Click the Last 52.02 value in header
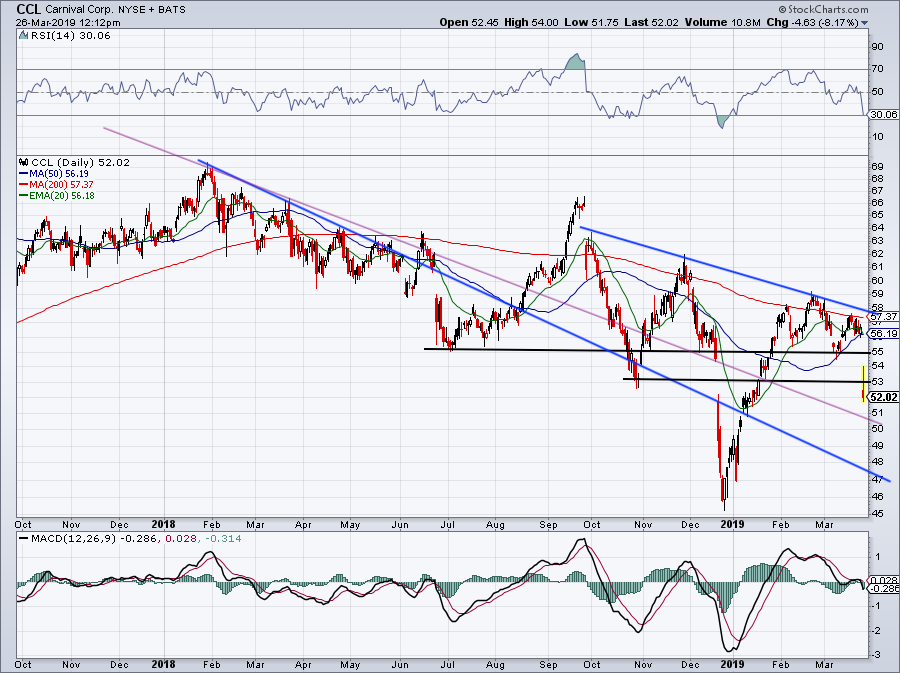 pos(651,22)
